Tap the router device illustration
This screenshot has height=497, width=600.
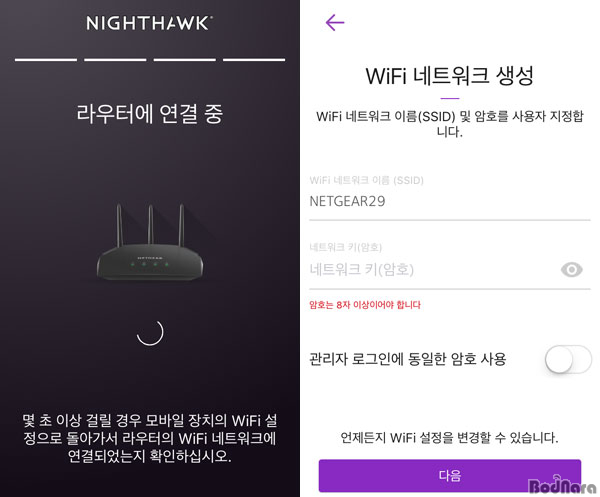(150, 242)
